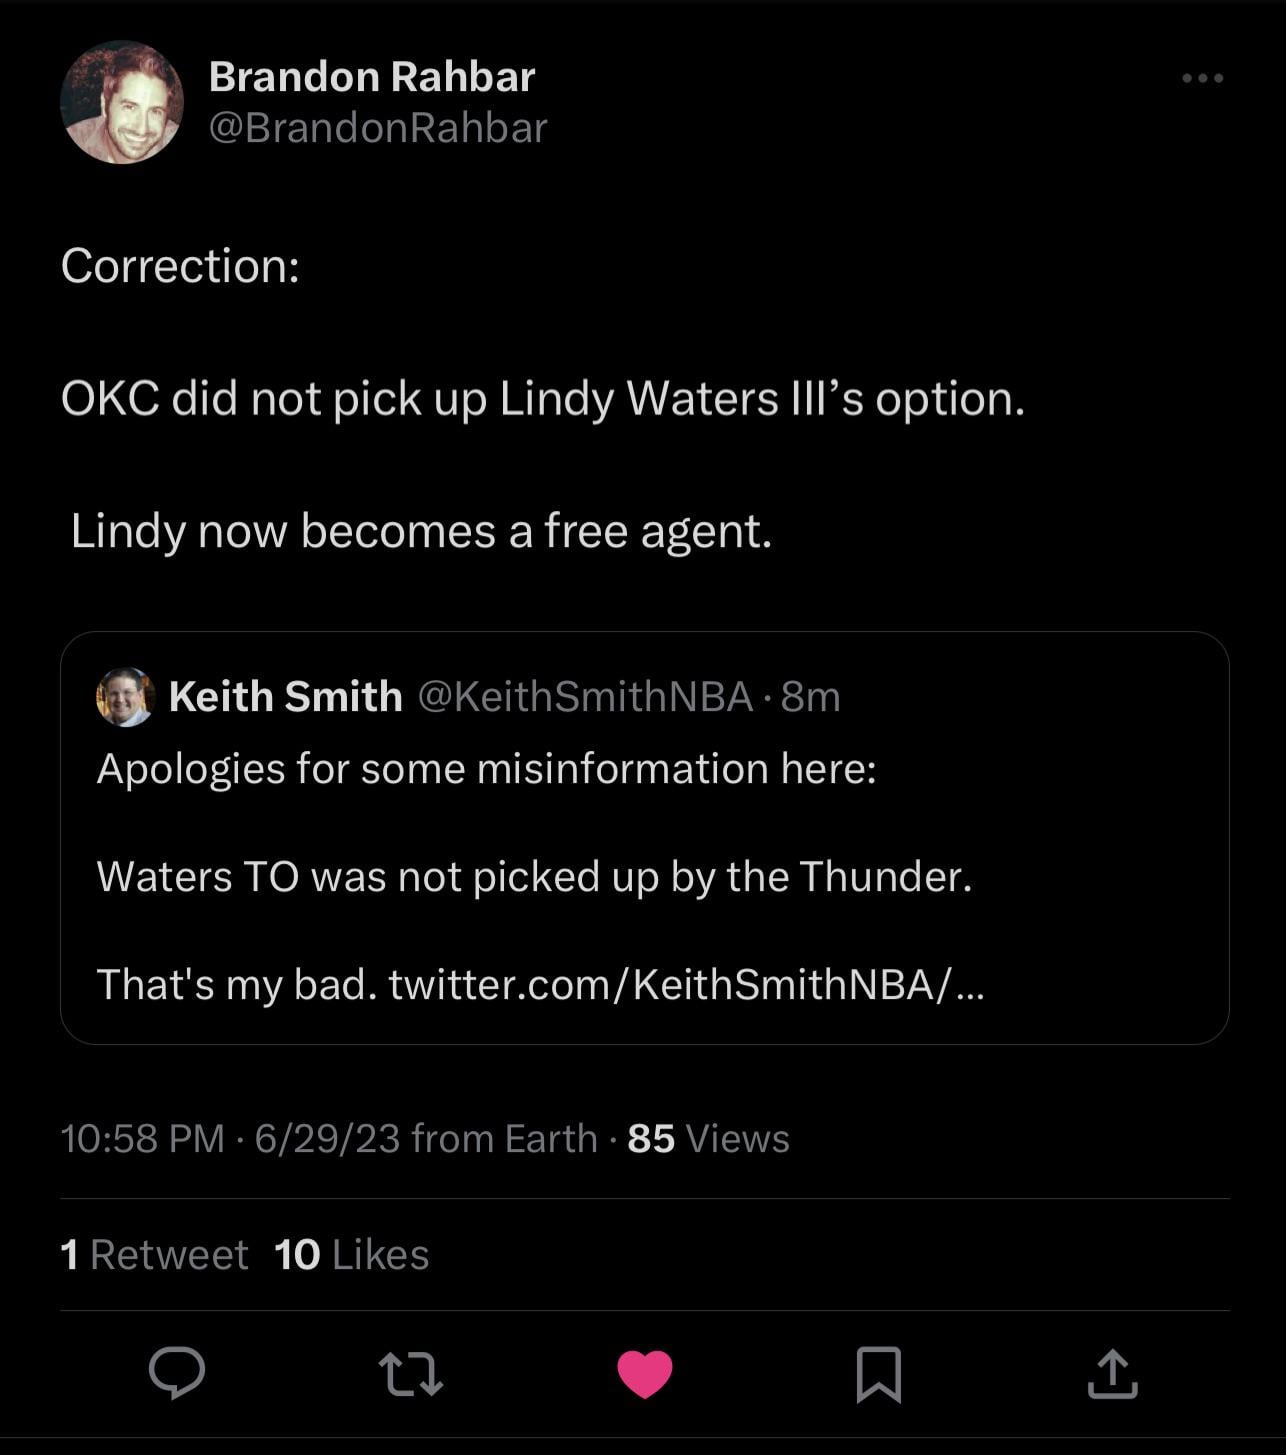
Task: Tap the @BrandonRahbar handle
Action: click(378, 128)
